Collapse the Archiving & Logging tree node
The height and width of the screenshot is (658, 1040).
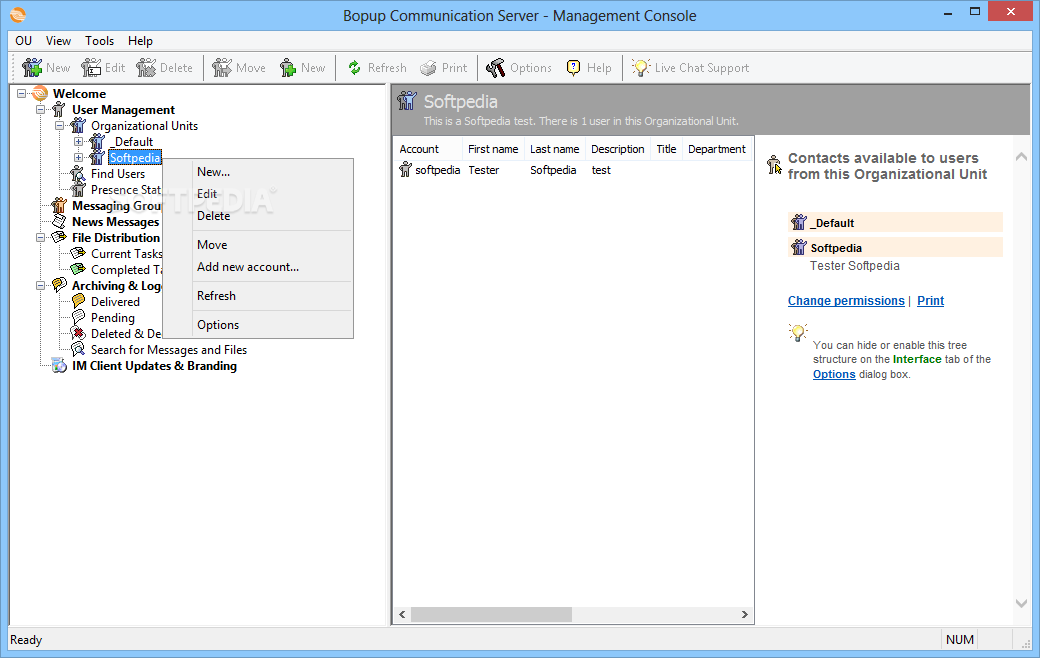(x=40, y=286)
